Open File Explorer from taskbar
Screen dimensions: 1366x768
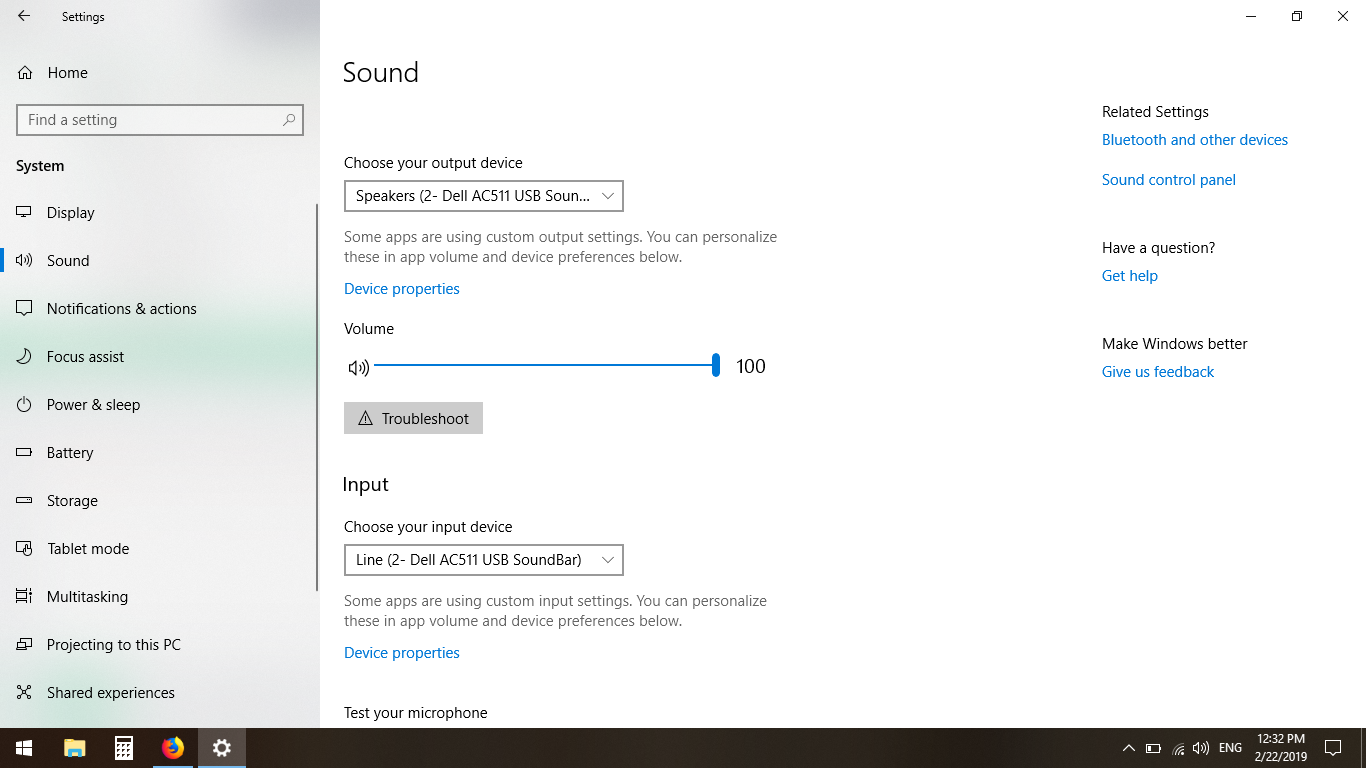pos(75,748)
